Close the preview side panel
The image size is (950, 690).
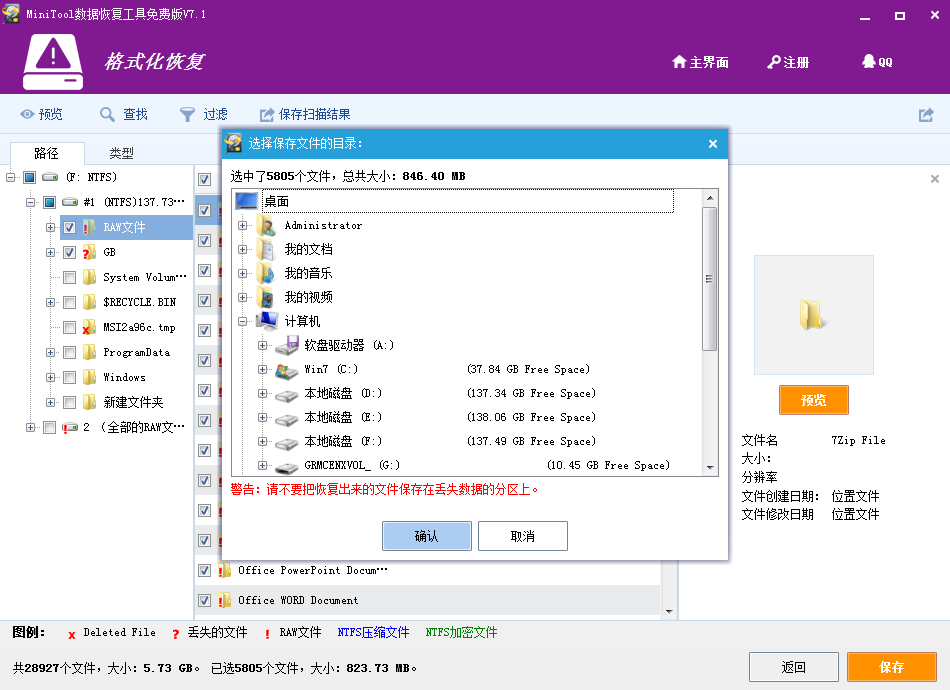(935, 179)
